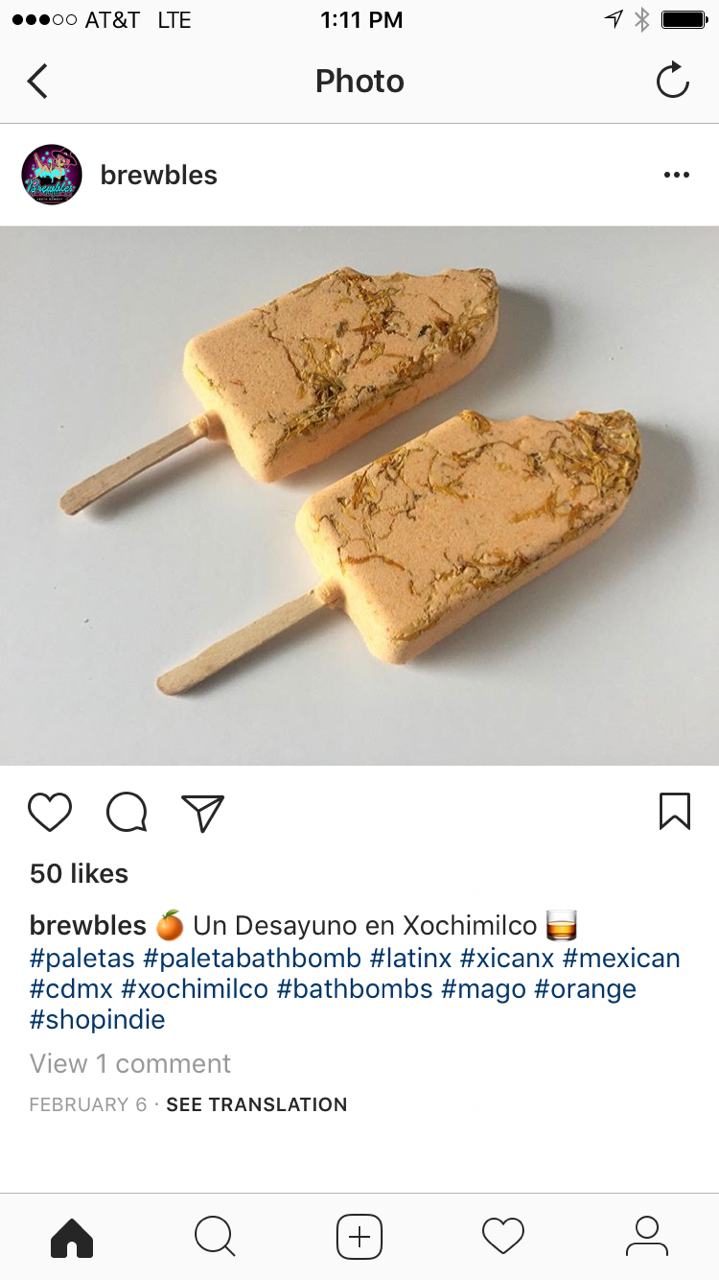
Task: Tap the paleta bath bomb photo
Action: pyautogui.click(x=359, y=496)
